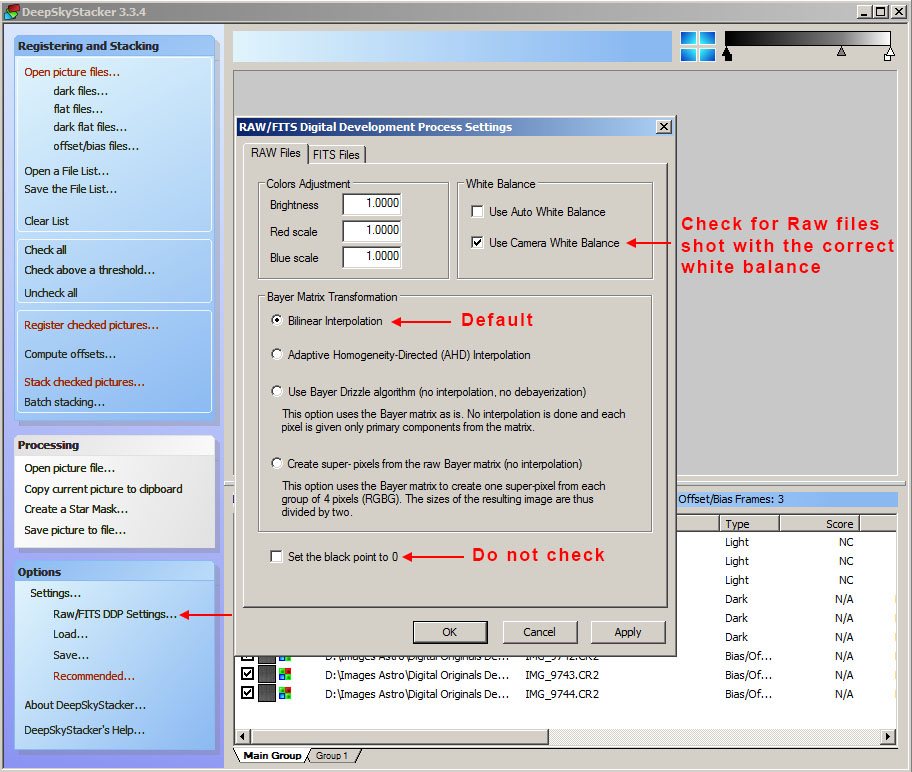Click the Bayer color icon of IMG_9743.CR2 row
912x772 pixels.
click(x=285, y=674)
